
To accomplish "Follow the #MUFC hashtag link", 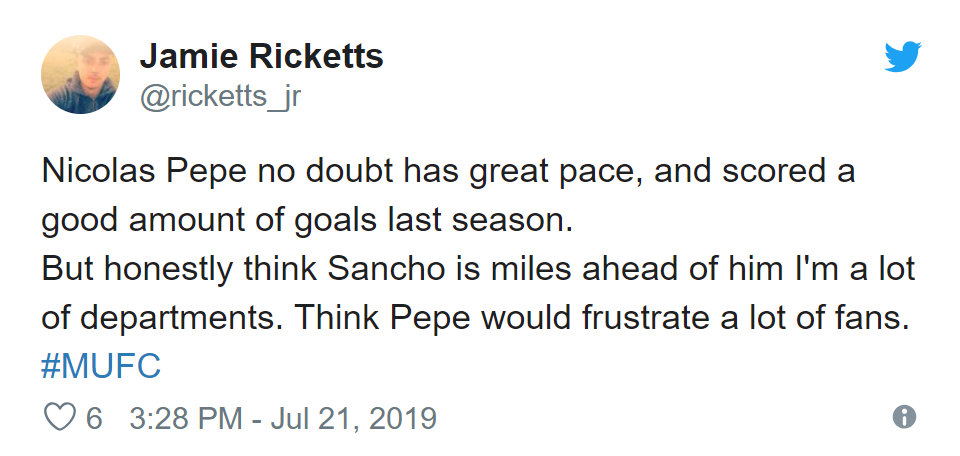I will pos(100,366).
